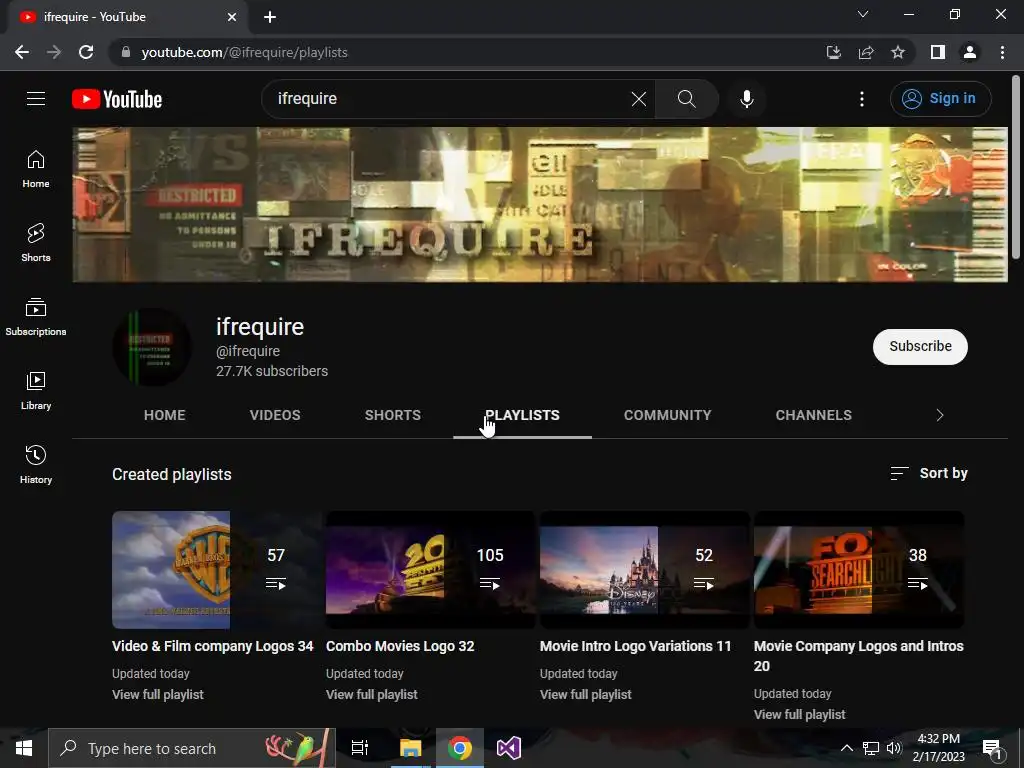Viewport: 1024px width, 768px height.
Task: Click ifrequire channel banner image
Action: tap(540, 204)
